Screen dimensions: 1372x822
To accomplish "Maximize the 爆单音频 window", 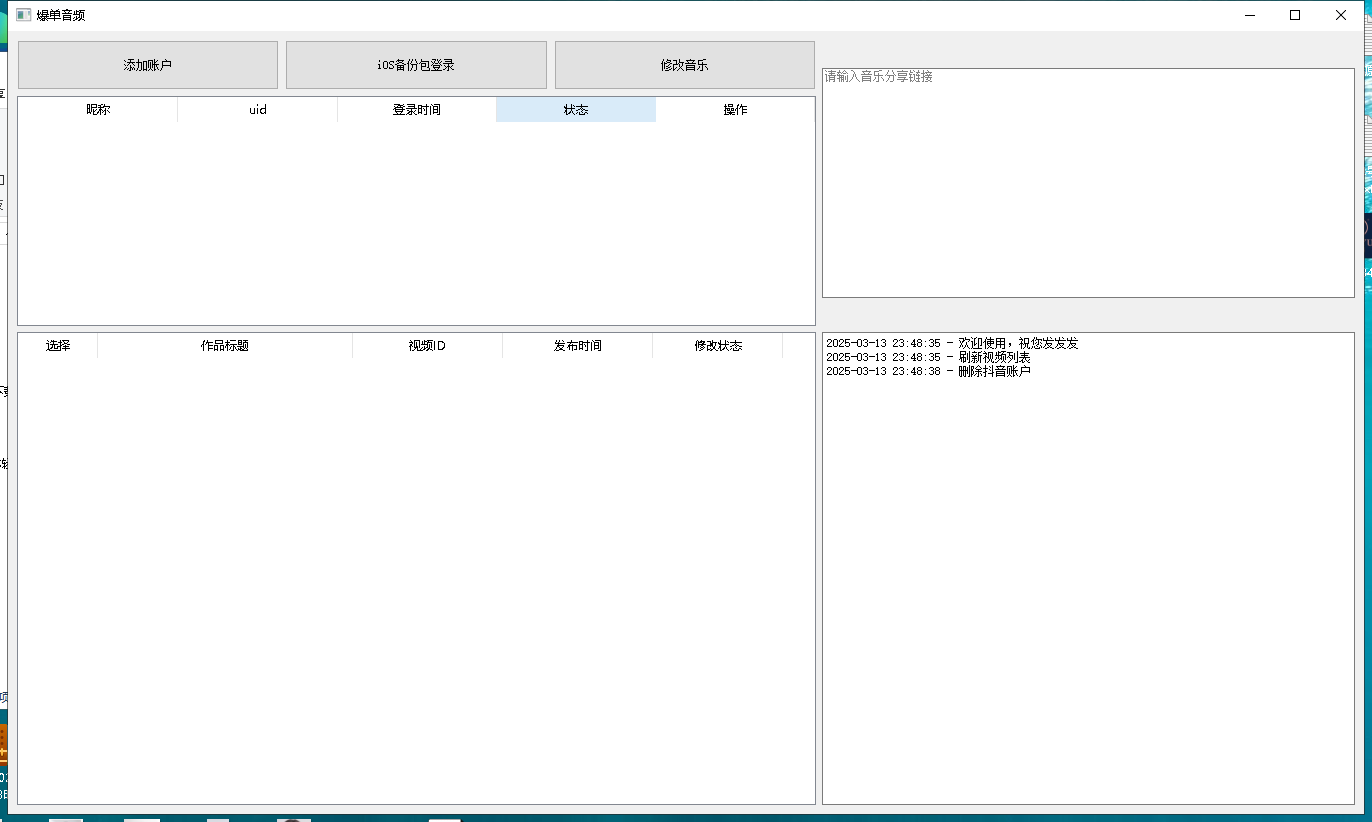I will (1295, 15).
